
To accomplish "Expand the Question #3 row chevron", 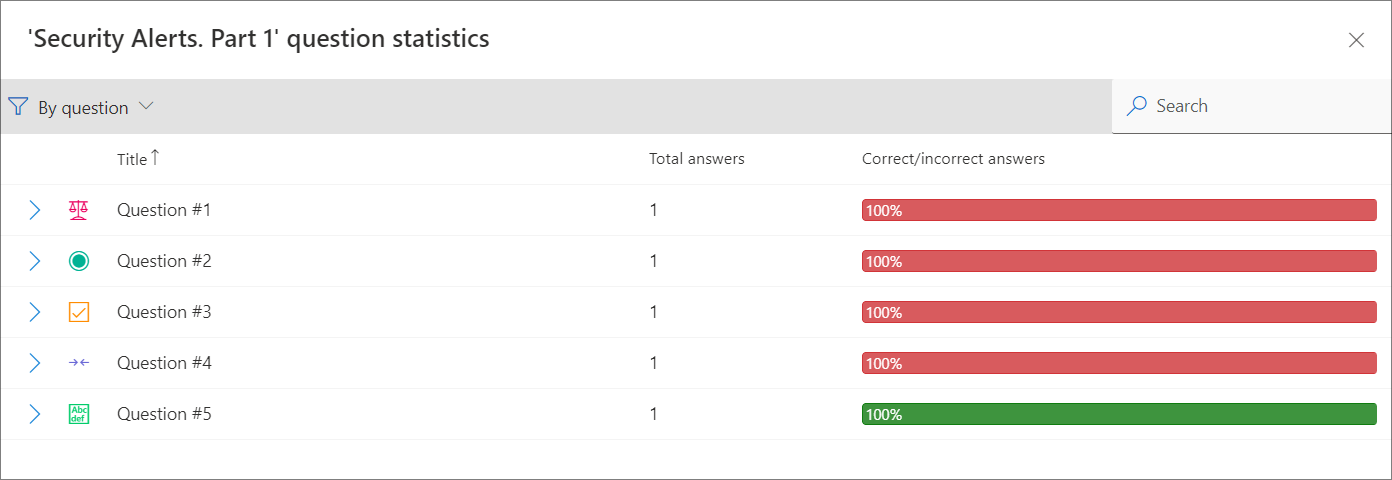I will [34, 312].
